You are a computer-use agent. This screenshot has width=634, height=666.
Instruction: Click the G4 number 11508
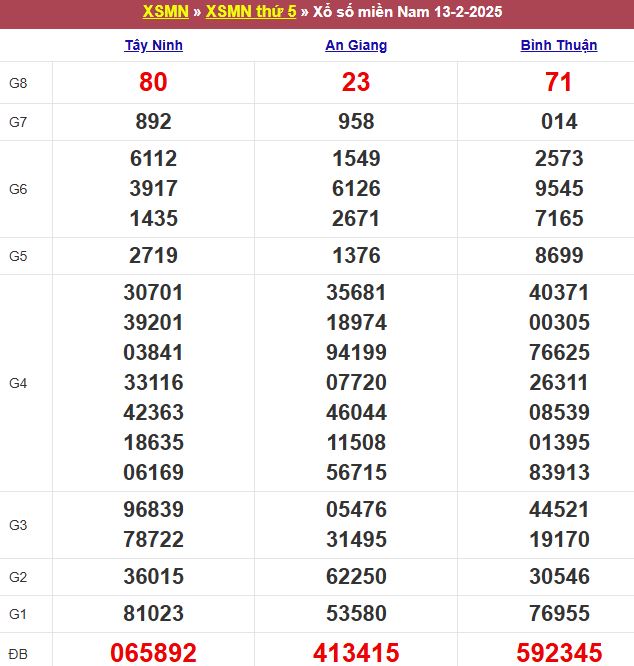(356, 442)
